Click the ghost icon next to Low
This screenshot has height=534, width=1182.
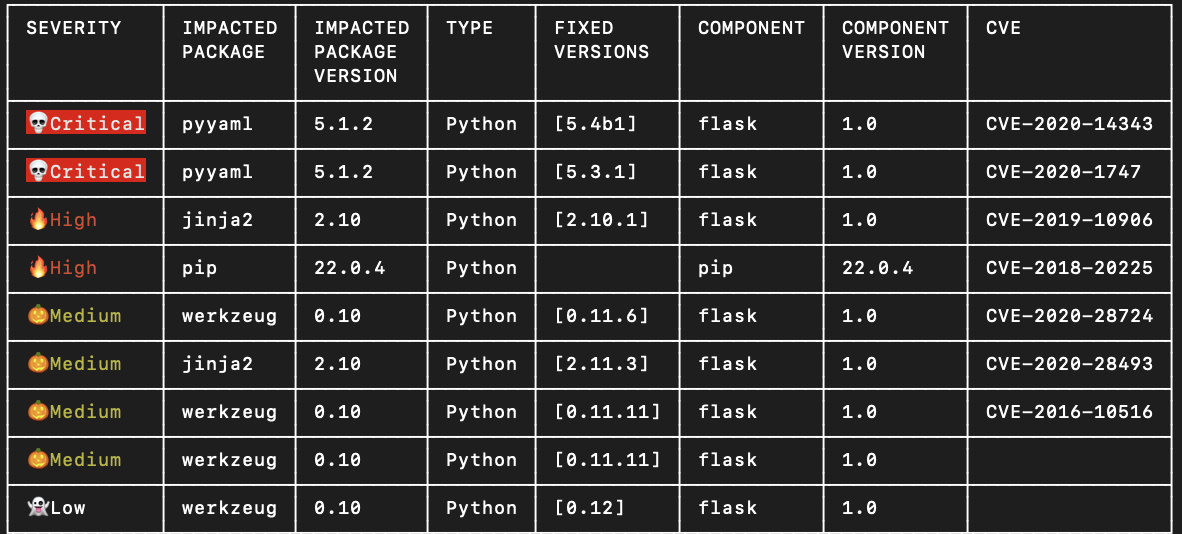point(37,508)
